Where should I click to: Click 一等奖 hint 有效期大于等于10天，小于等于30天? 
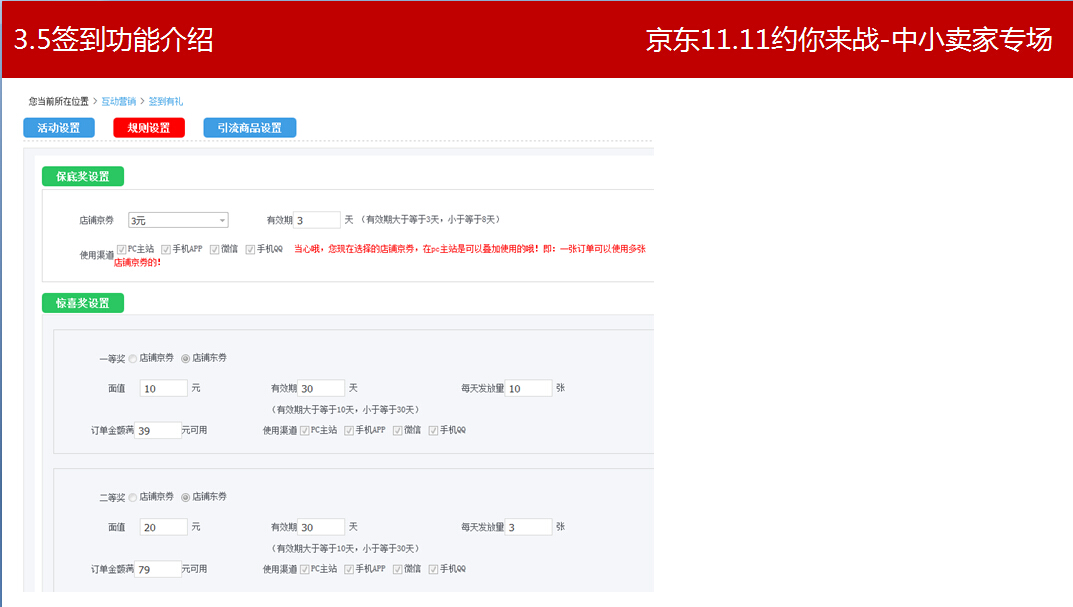tap(346, 410)
